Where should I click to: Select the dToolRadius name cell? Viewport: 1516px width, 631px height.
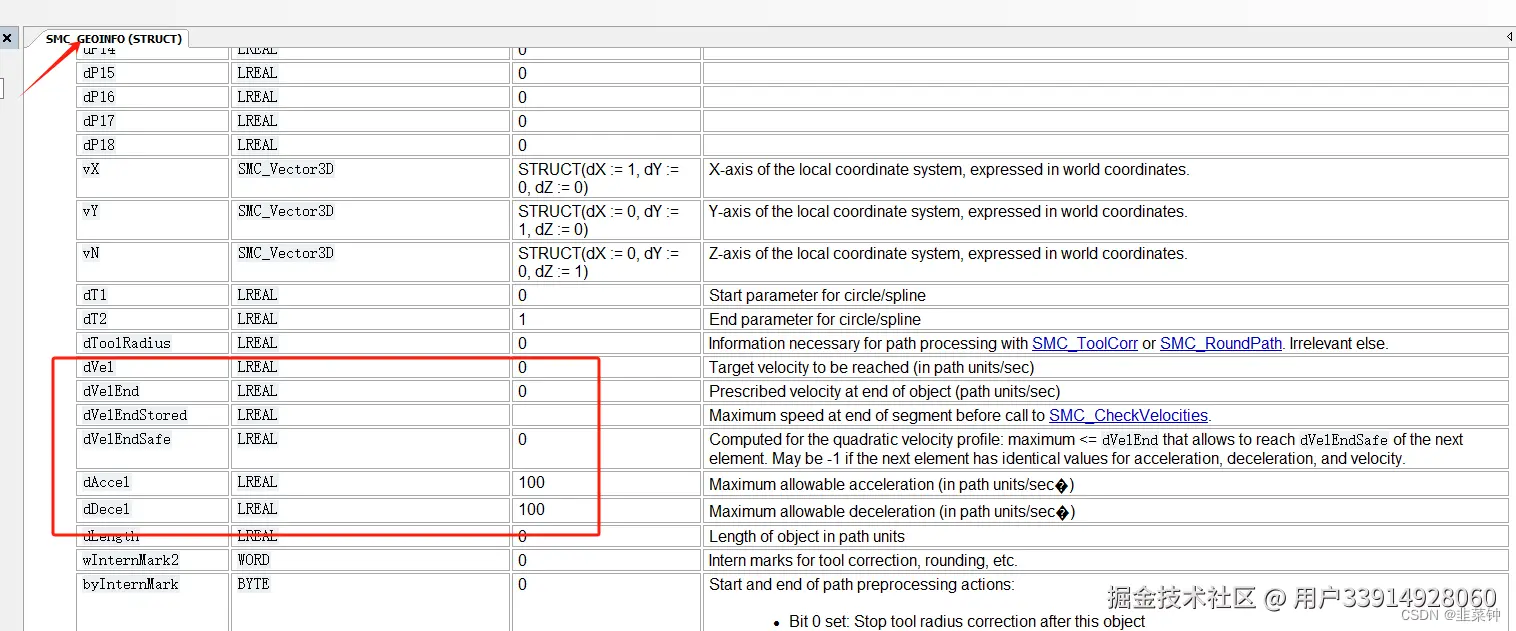[153, 343]
